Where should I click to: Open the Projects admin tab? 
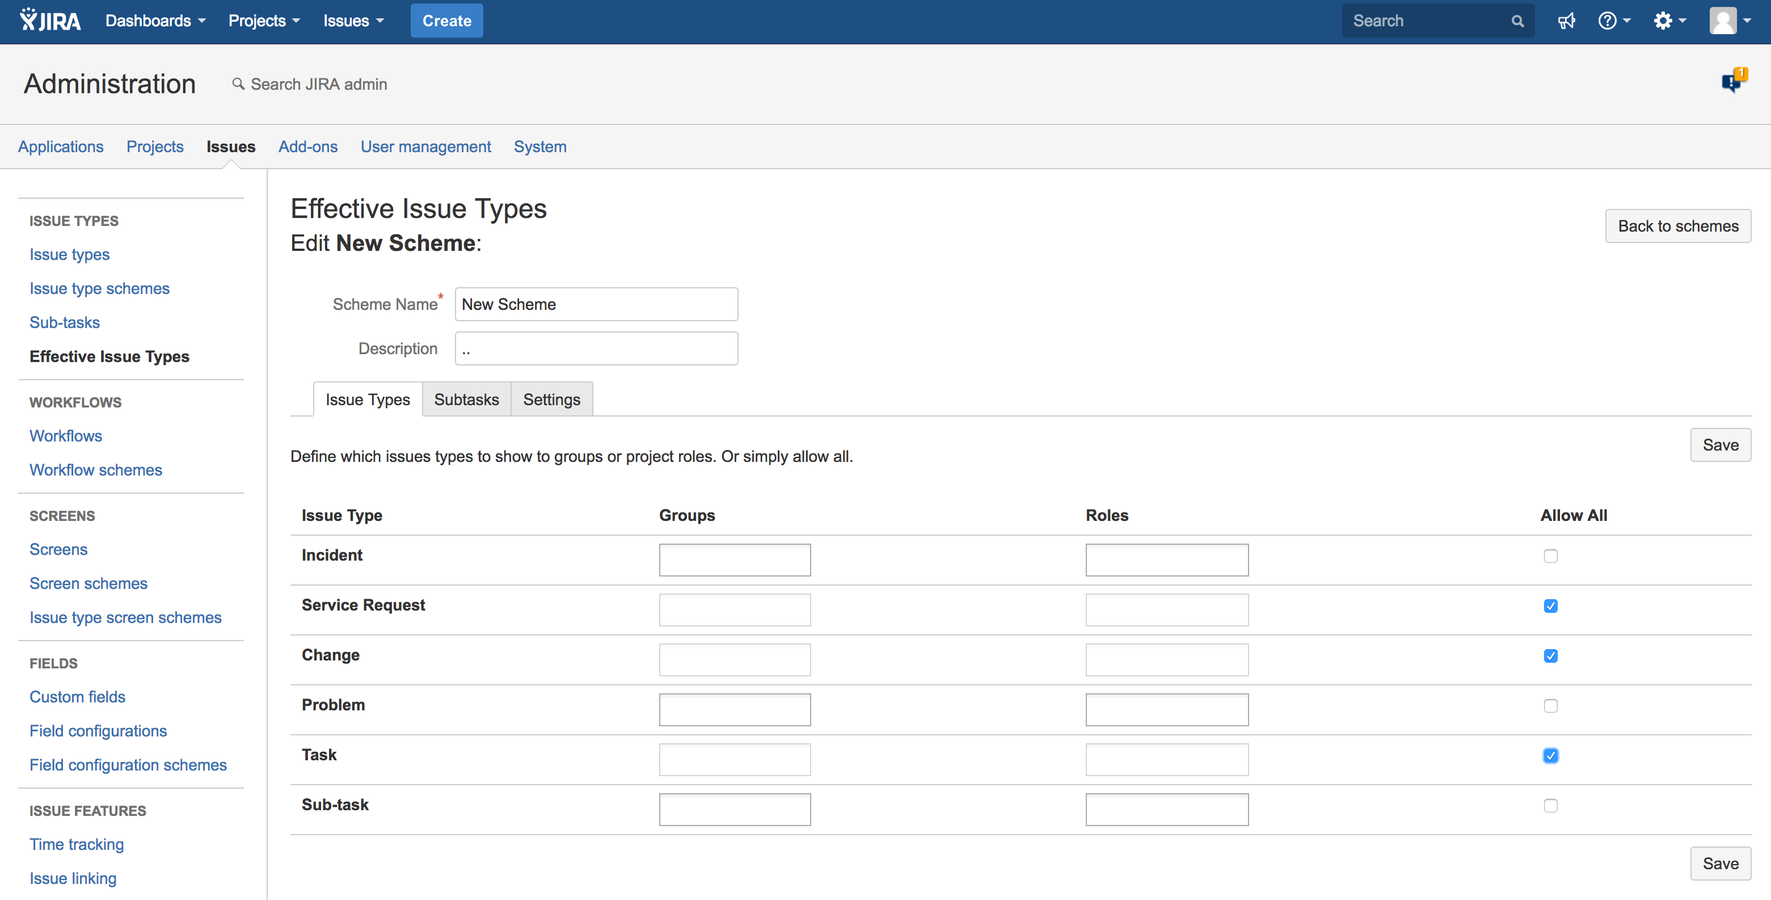tap(155, 146)
